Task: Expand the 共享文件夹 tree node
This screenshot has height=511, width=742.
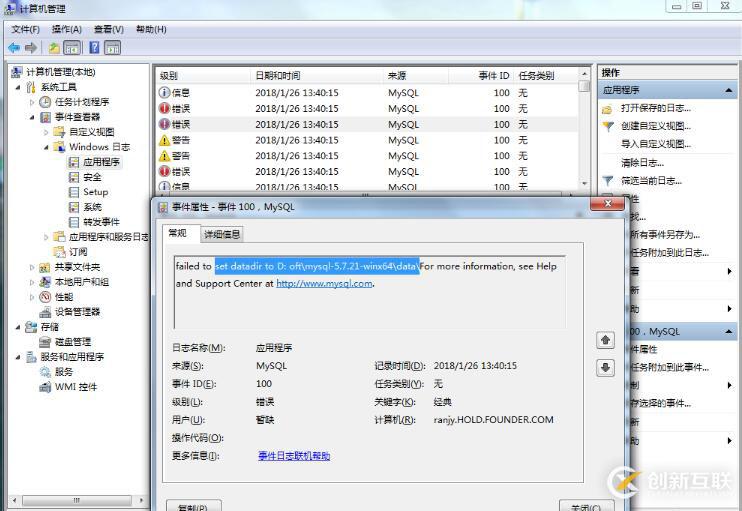Action: tap(32, 267)
